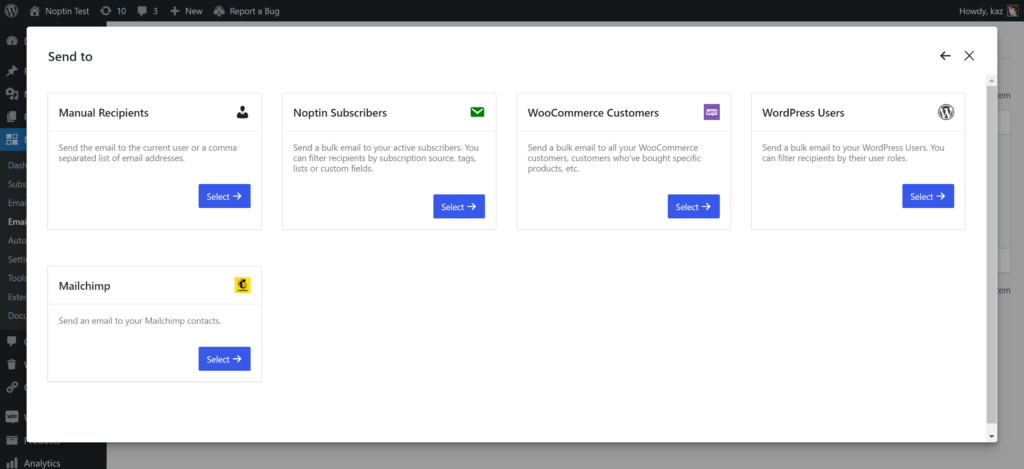Open the New content menu
Image resolution: width=1024 pixels, height=469 pixels.
coord(186,10)
